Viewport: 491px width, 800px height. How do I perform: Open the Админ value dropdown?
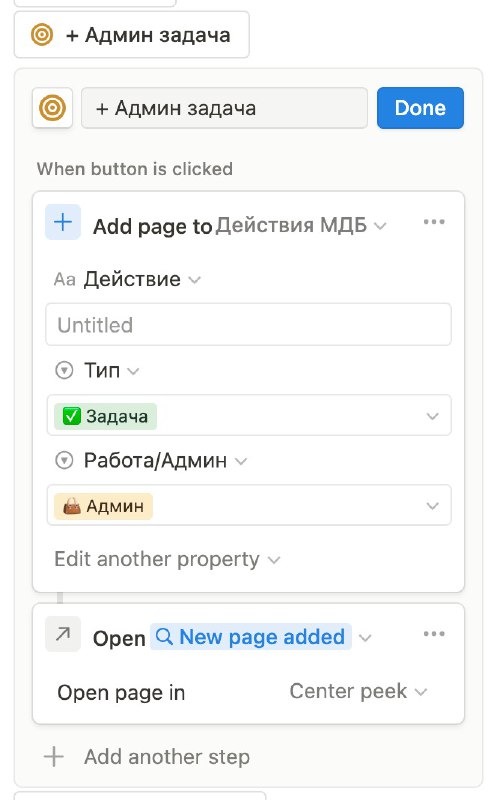click(249, 506)
